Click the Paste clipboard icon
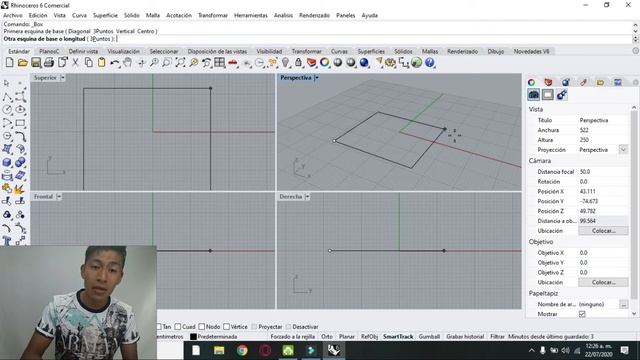Screen dimensions: 640x360 point(102,62)
